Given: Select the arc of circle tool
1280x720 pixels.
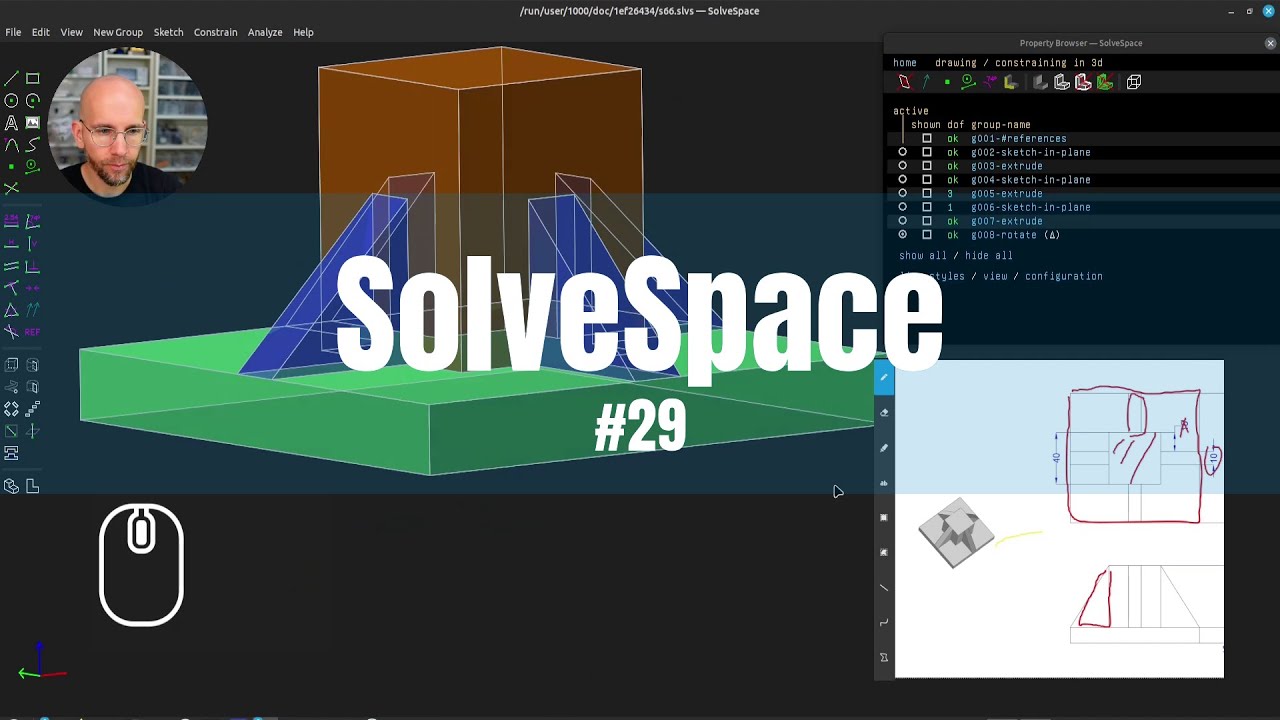Looking at the screenshot, I should point(32,100).
